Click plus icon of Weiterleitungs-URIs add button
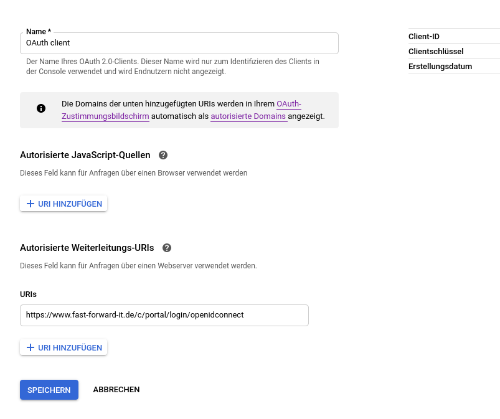Screen dimensions: 500x419 30,348
